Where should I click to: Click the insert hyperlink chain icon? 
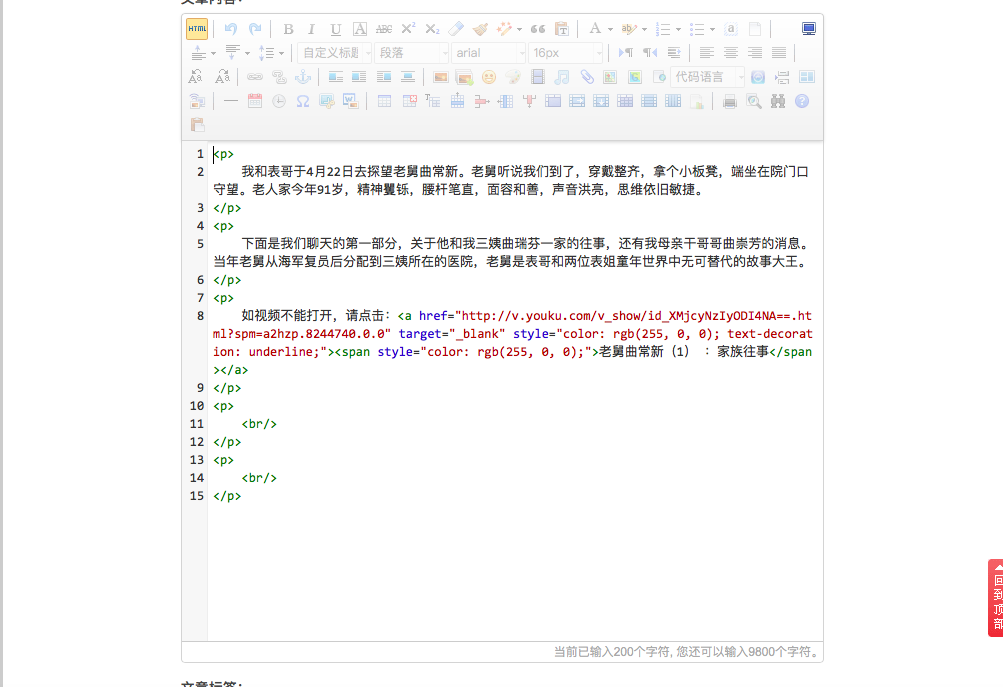[255, 77]
